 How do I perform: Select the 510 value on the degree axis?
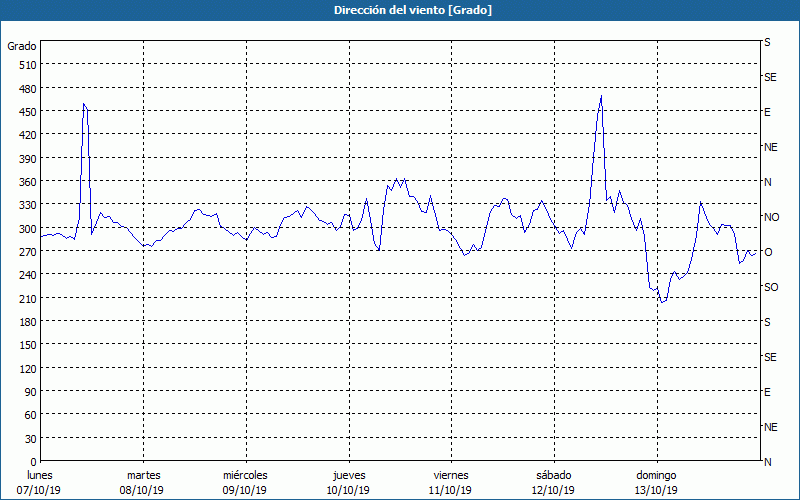coord(28,65)
